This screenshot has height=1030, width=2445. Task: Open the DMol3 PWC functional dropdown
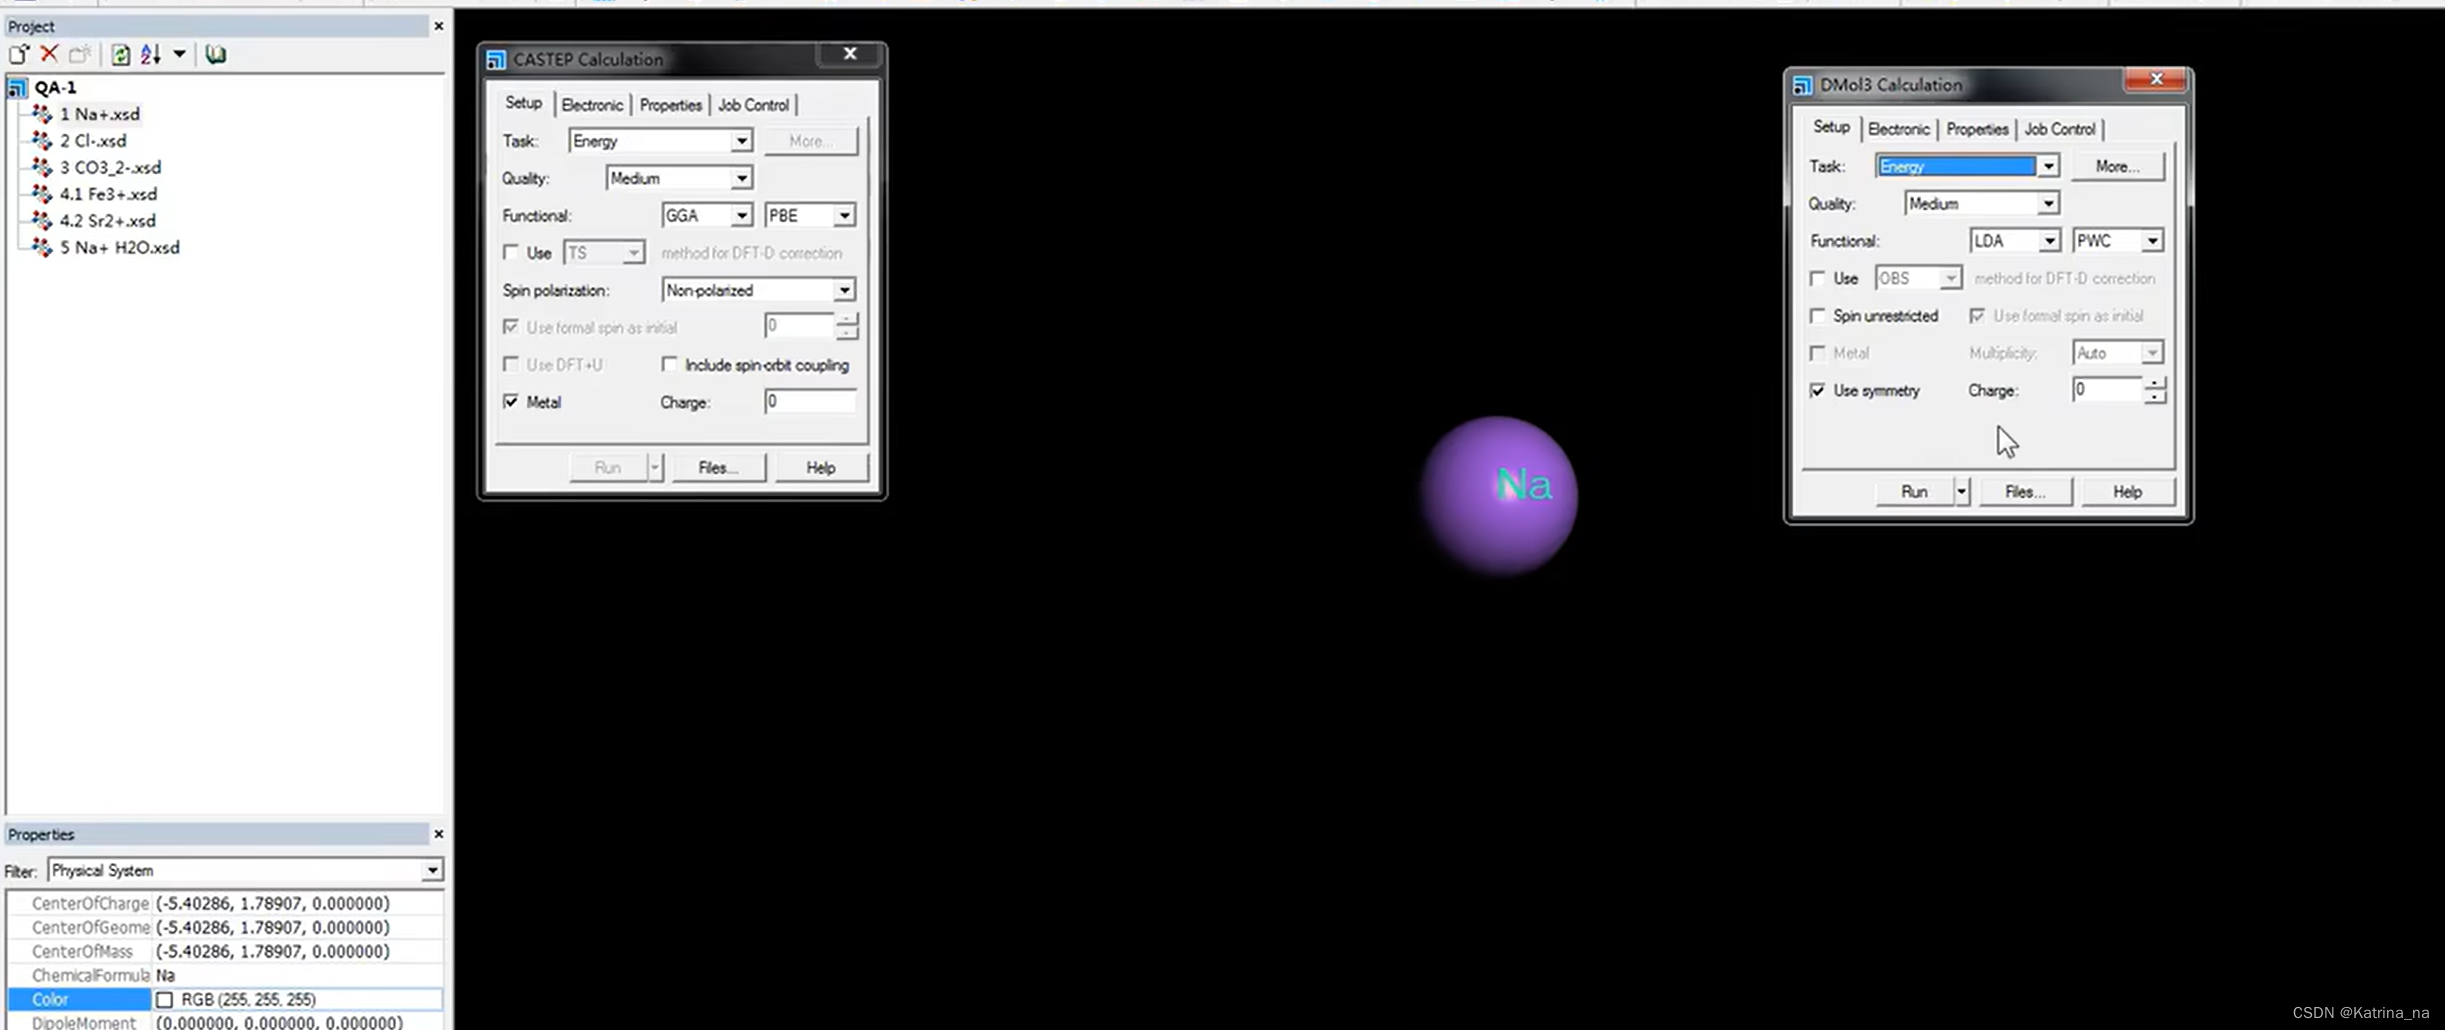point(2151,241)
